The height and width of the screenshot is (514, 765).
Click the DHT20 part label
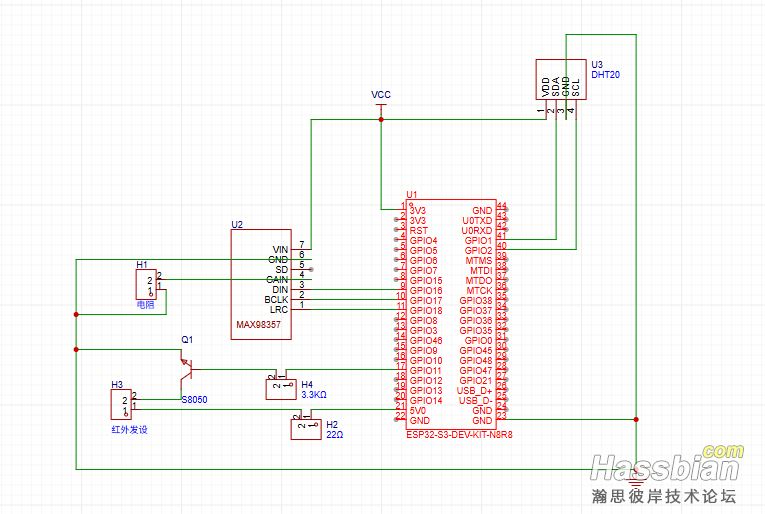605,75
